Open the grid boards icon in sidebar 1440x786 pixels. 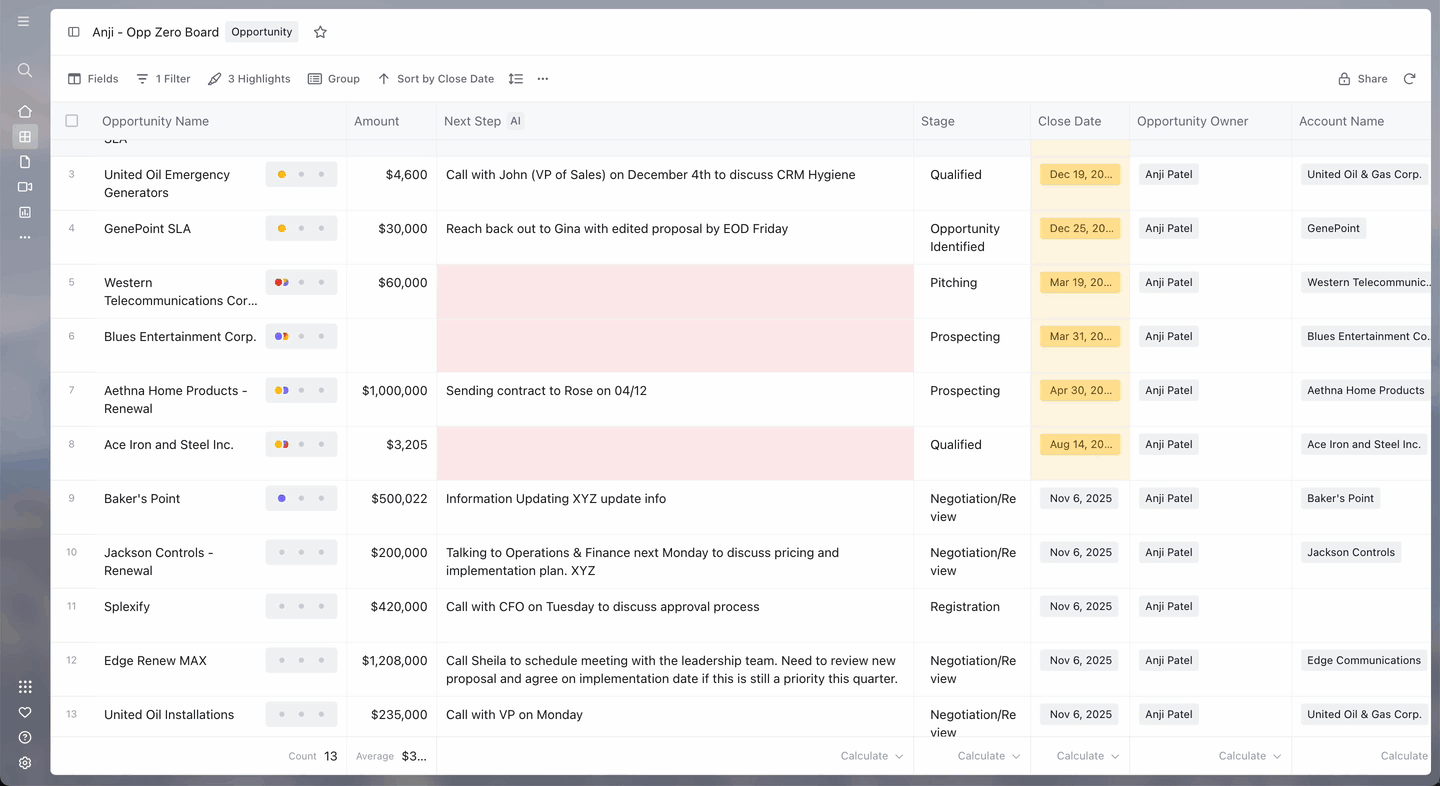[x=25, y=136]
